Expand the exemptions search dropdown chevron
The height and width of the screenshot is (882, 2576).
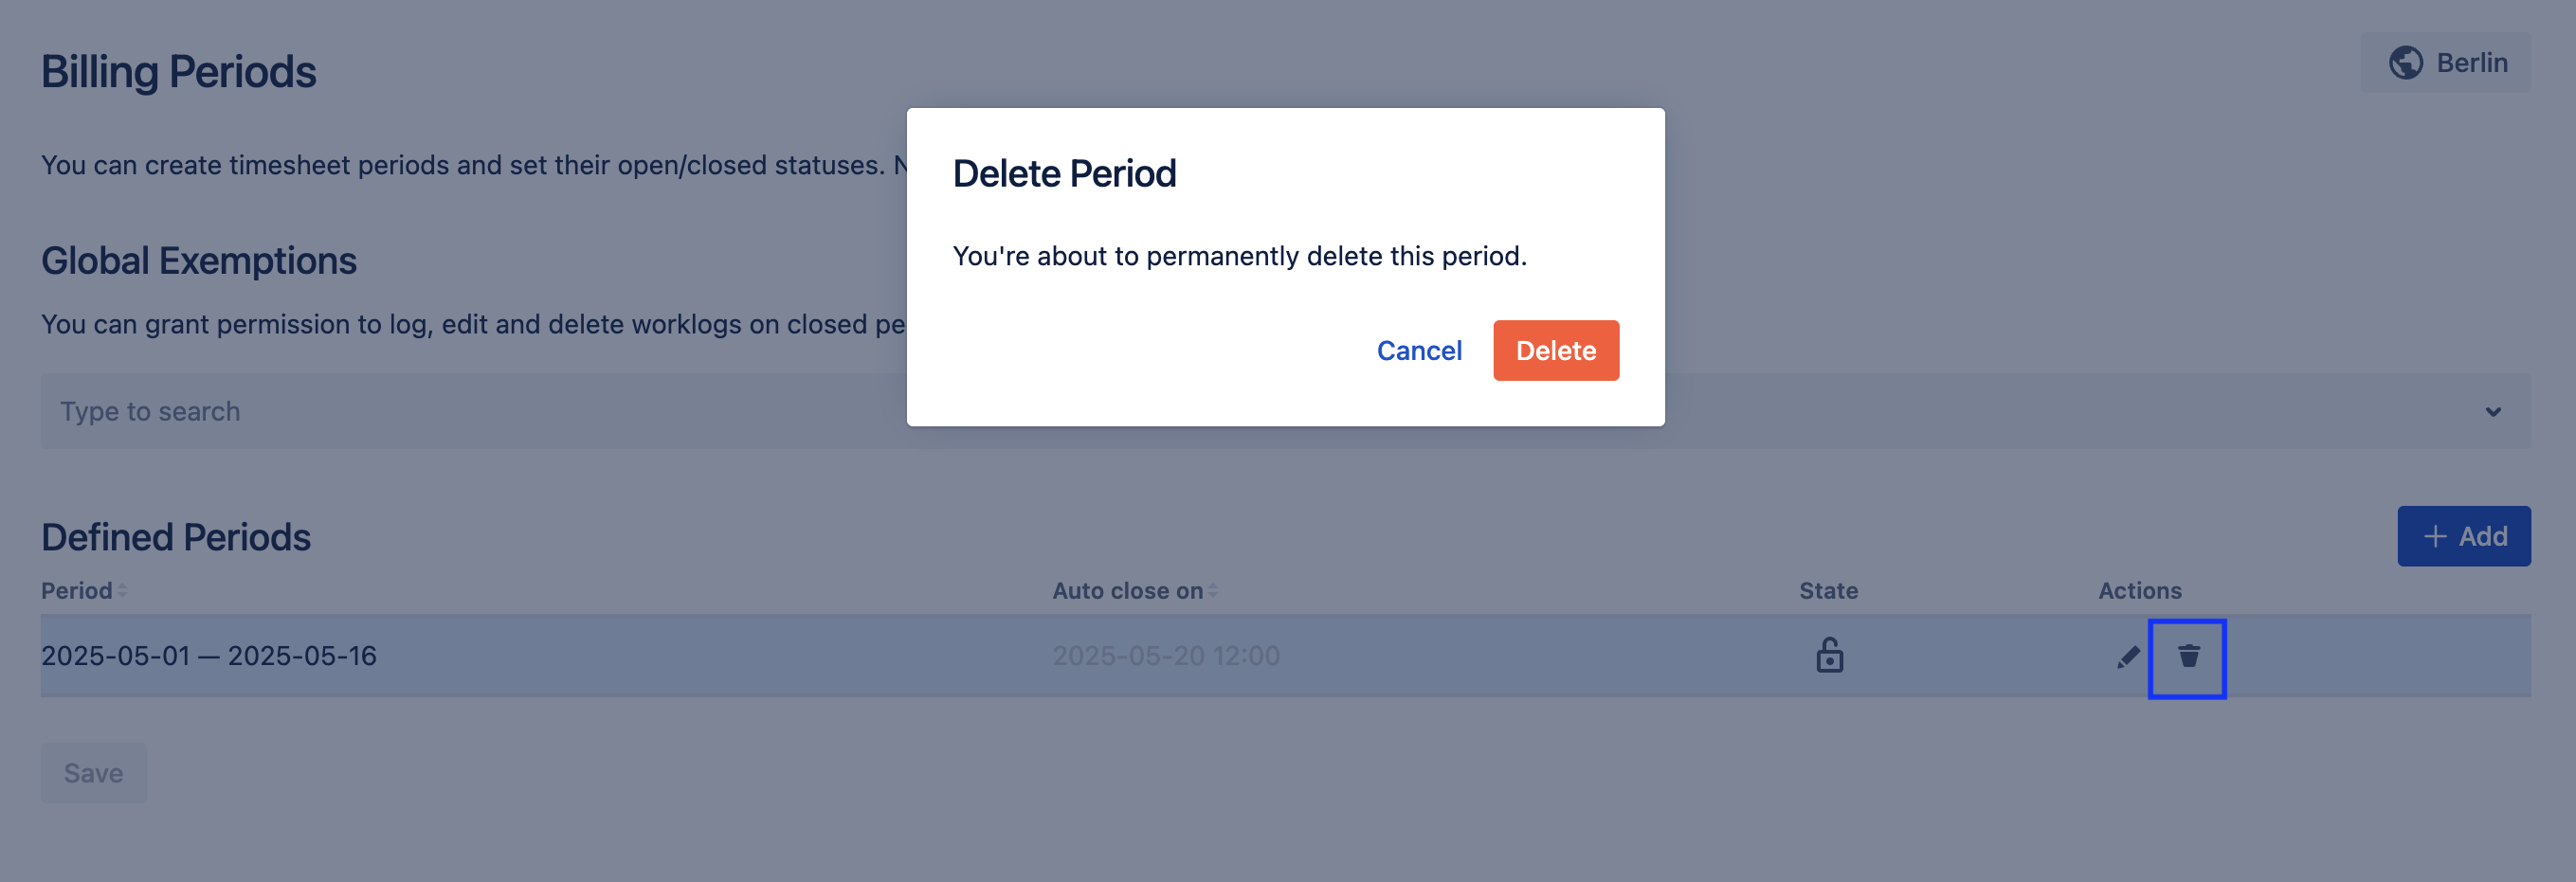(2492, 412)
